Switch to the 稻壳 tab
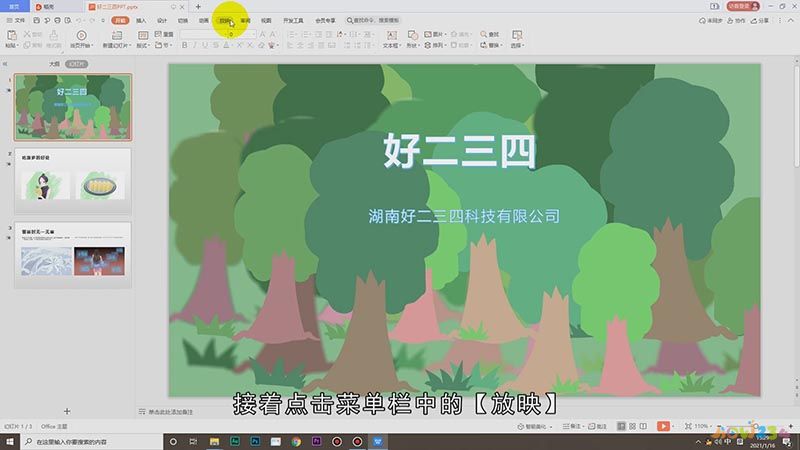800x450 pixels. coord(45,7)
